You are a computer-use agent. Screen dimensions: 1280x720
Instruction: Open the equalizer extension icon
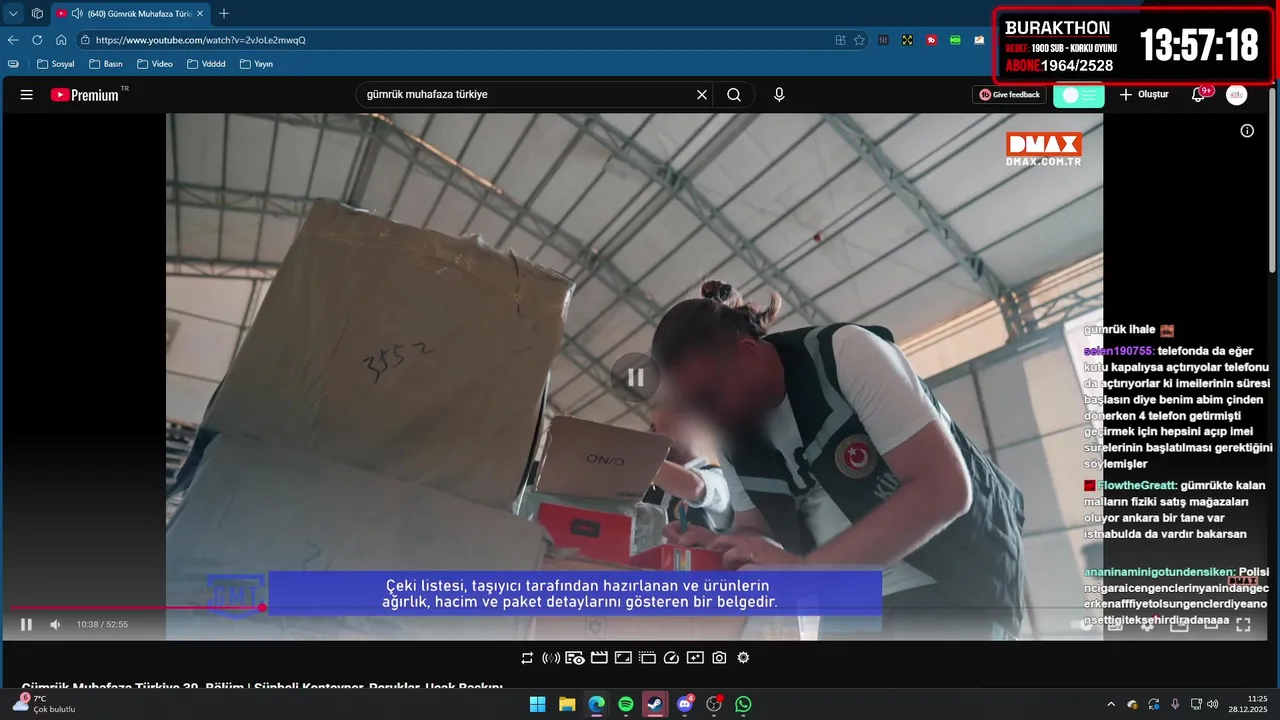tap(884, 40)
